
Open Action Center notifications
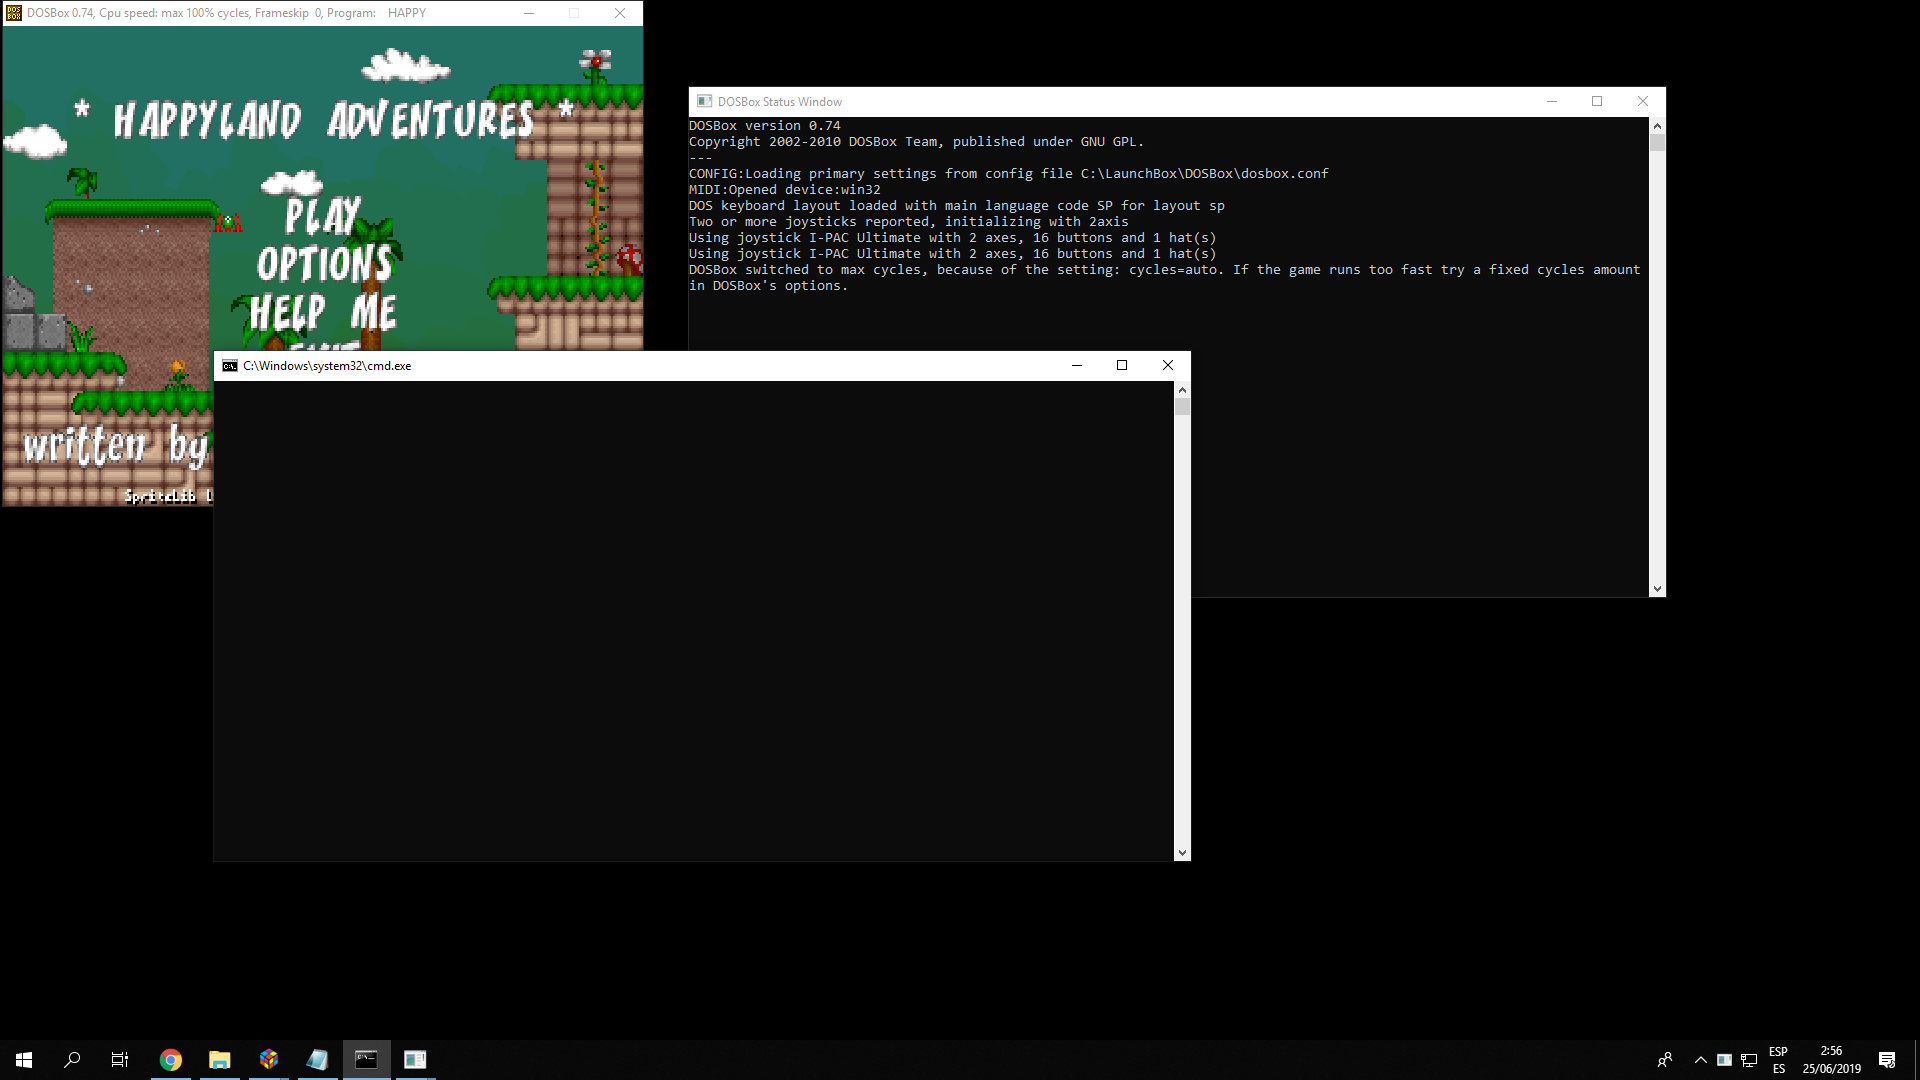pyautogui.click(x=1887, y=1060)
